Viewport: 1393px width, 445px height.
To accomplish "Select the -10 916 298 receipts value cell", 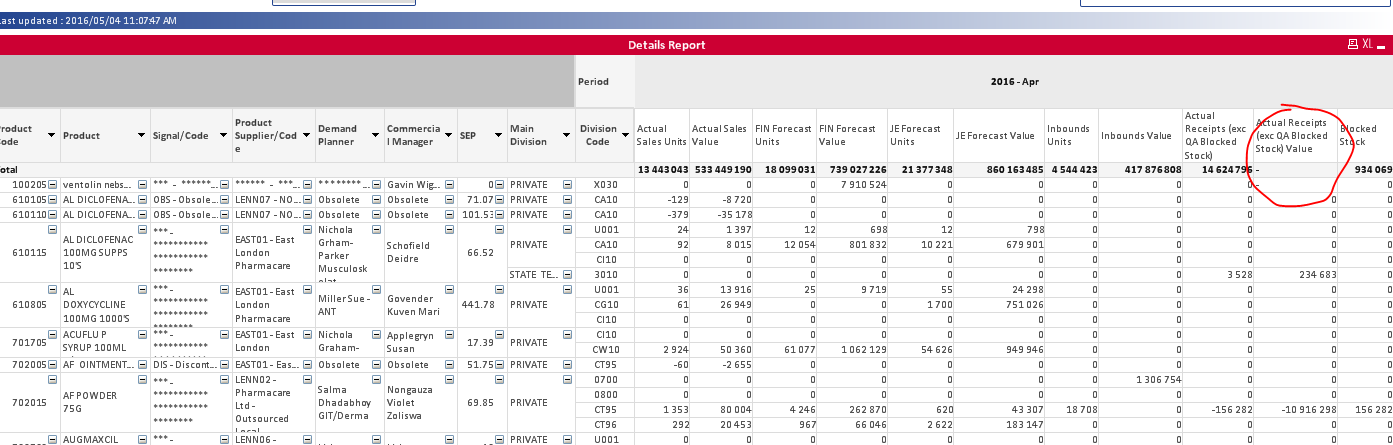I will click(1296, 410).
